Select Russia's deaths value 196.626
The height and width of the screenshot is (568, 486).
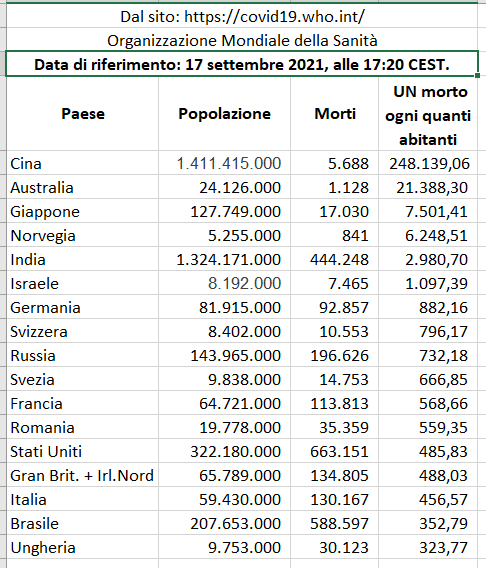coord(335,355)
